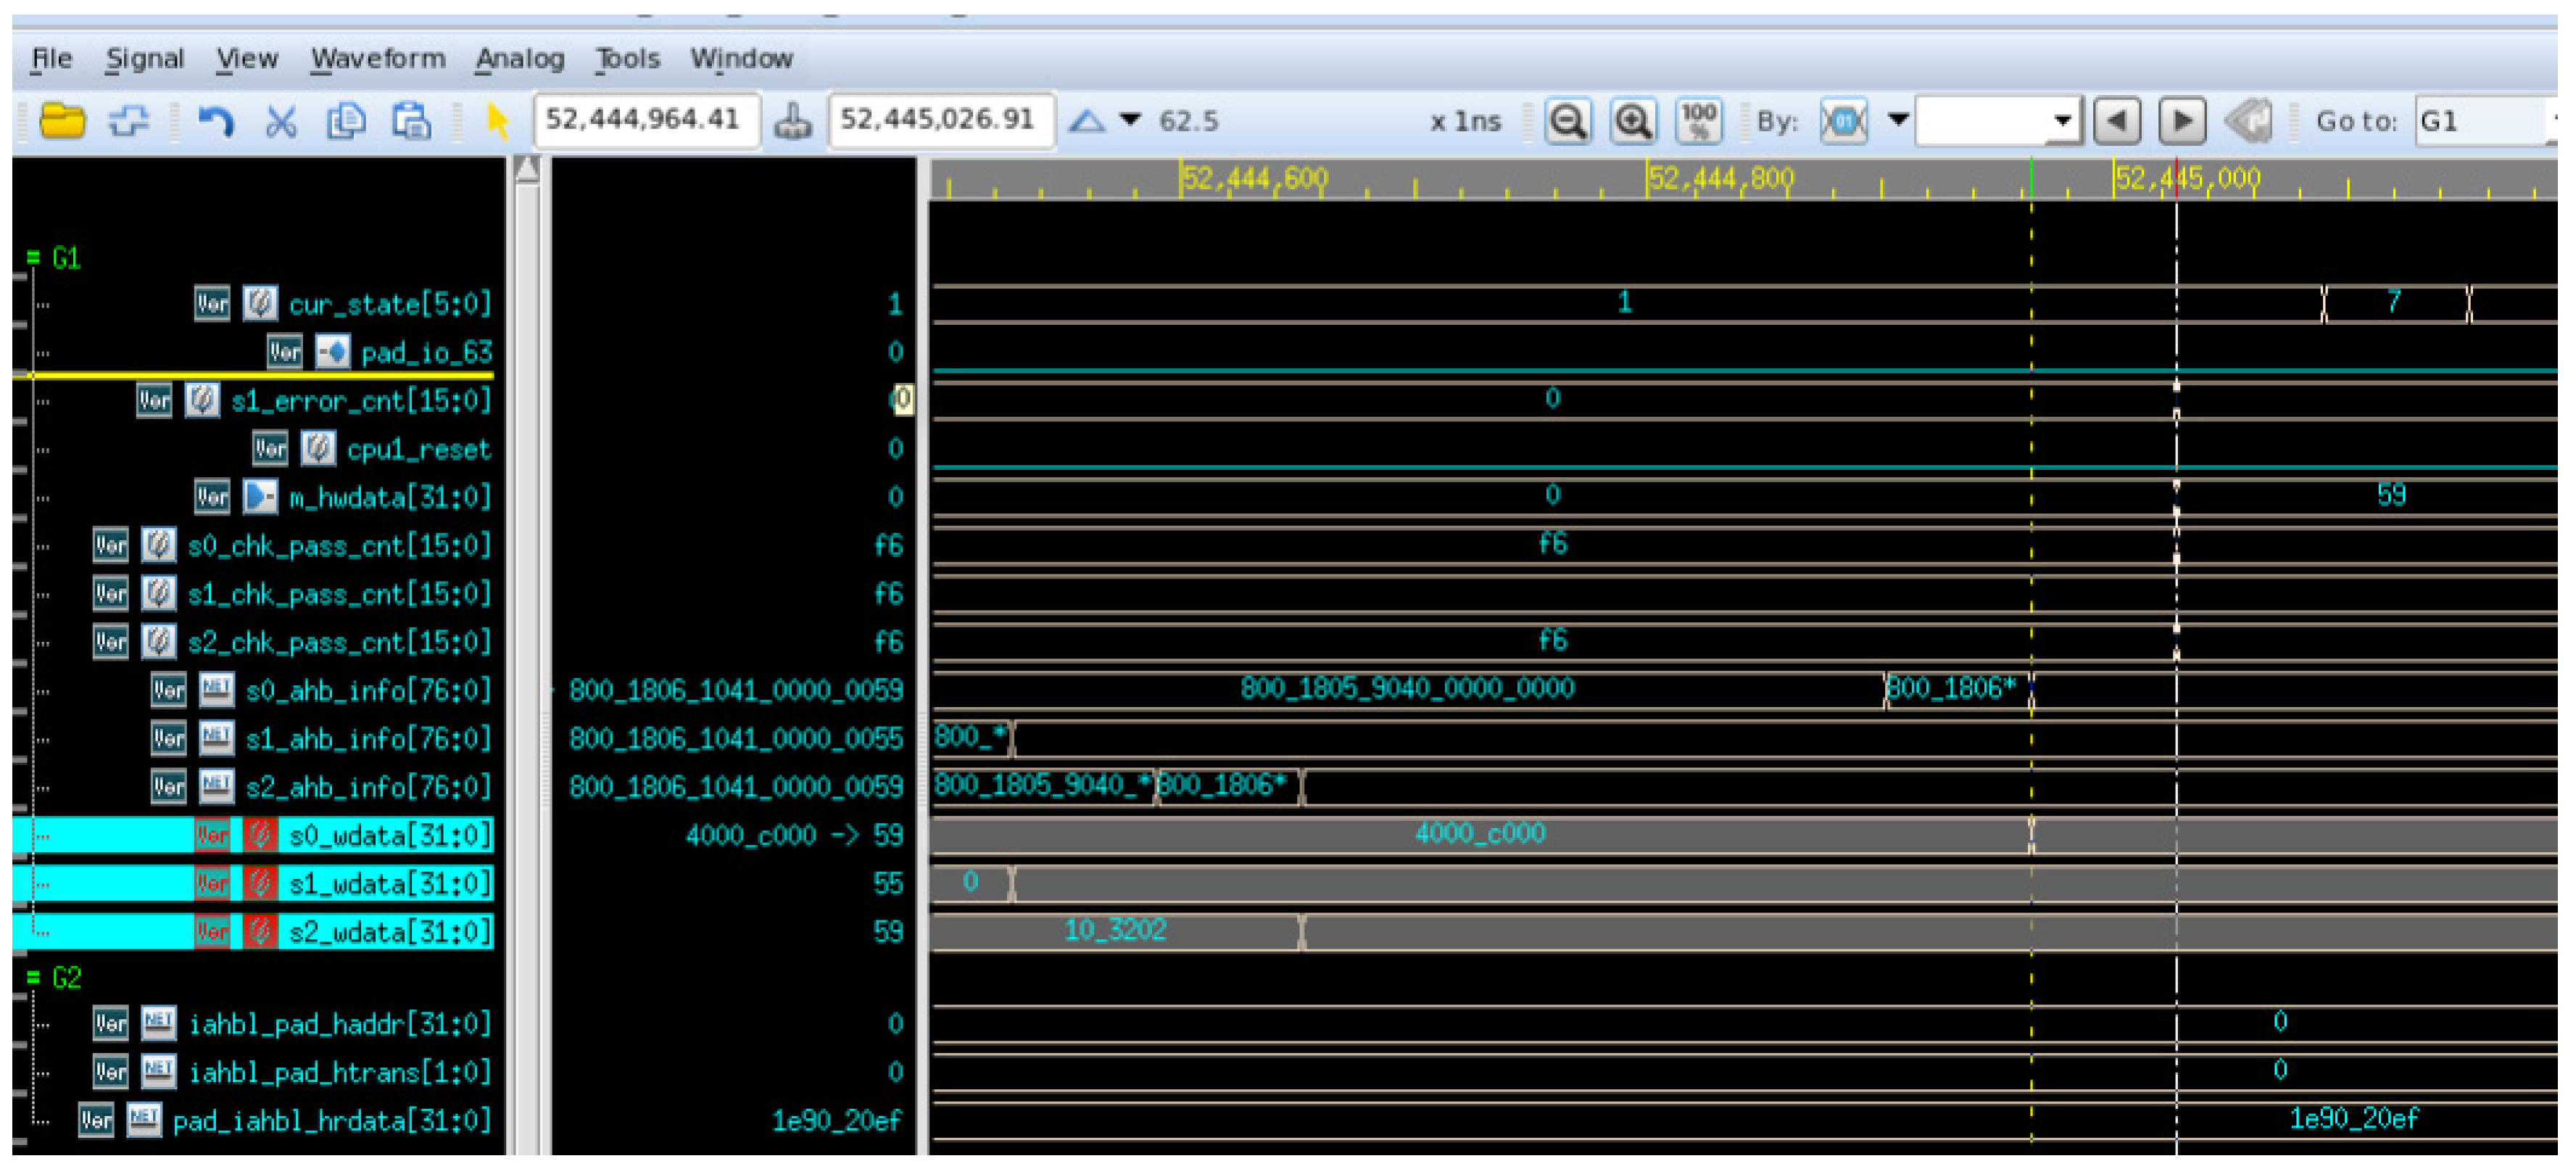
Task: Click the search-by value change icon
Action: pyautogui.click(x=1843, y=121)
